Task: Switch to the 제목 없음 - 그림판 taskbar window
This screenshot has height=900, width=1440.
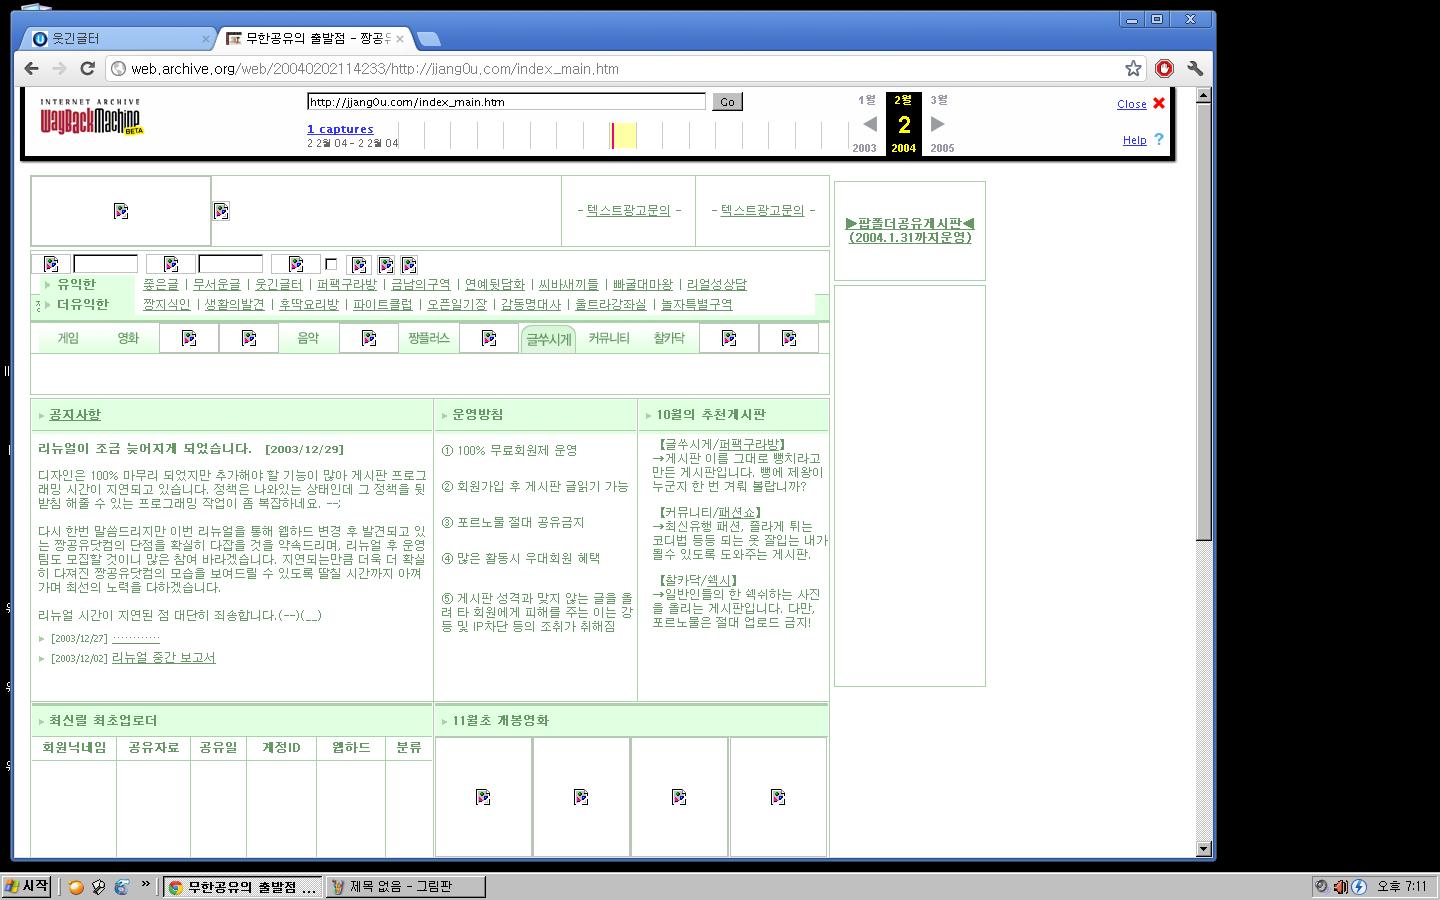Action: (405, 887)
